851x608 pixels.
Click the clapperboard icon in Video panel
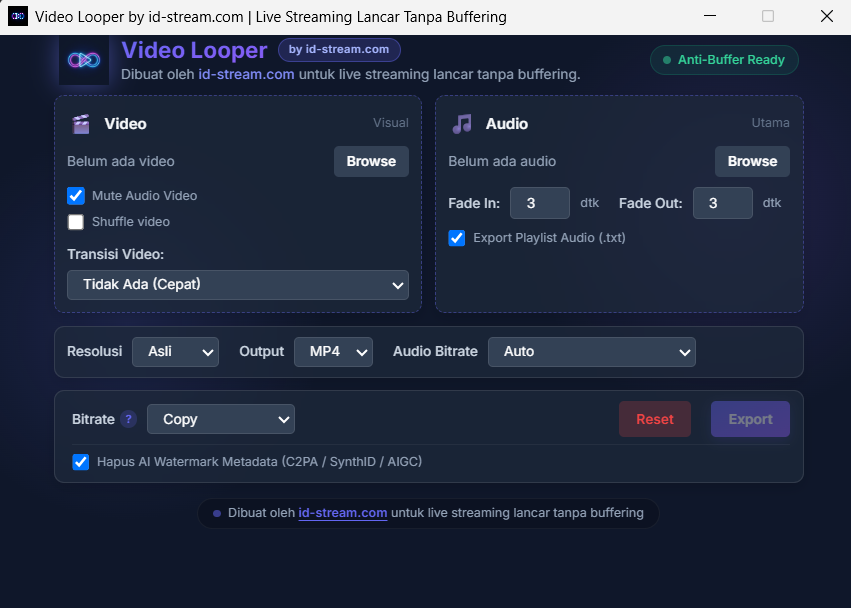click(x=81, y=124)
